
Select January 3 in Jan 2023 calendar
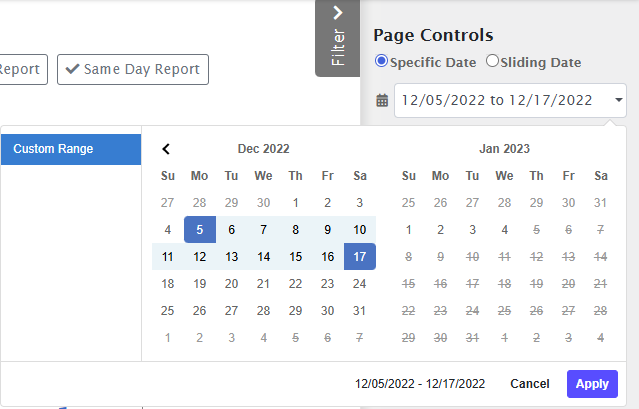pyautogui.click(x=472, y=229)
